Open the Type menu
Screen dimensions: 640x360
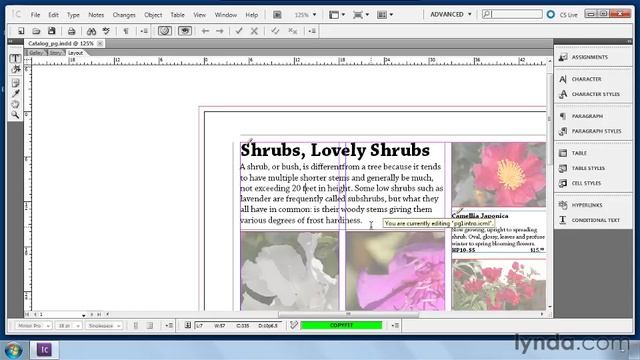coord(73,15)
